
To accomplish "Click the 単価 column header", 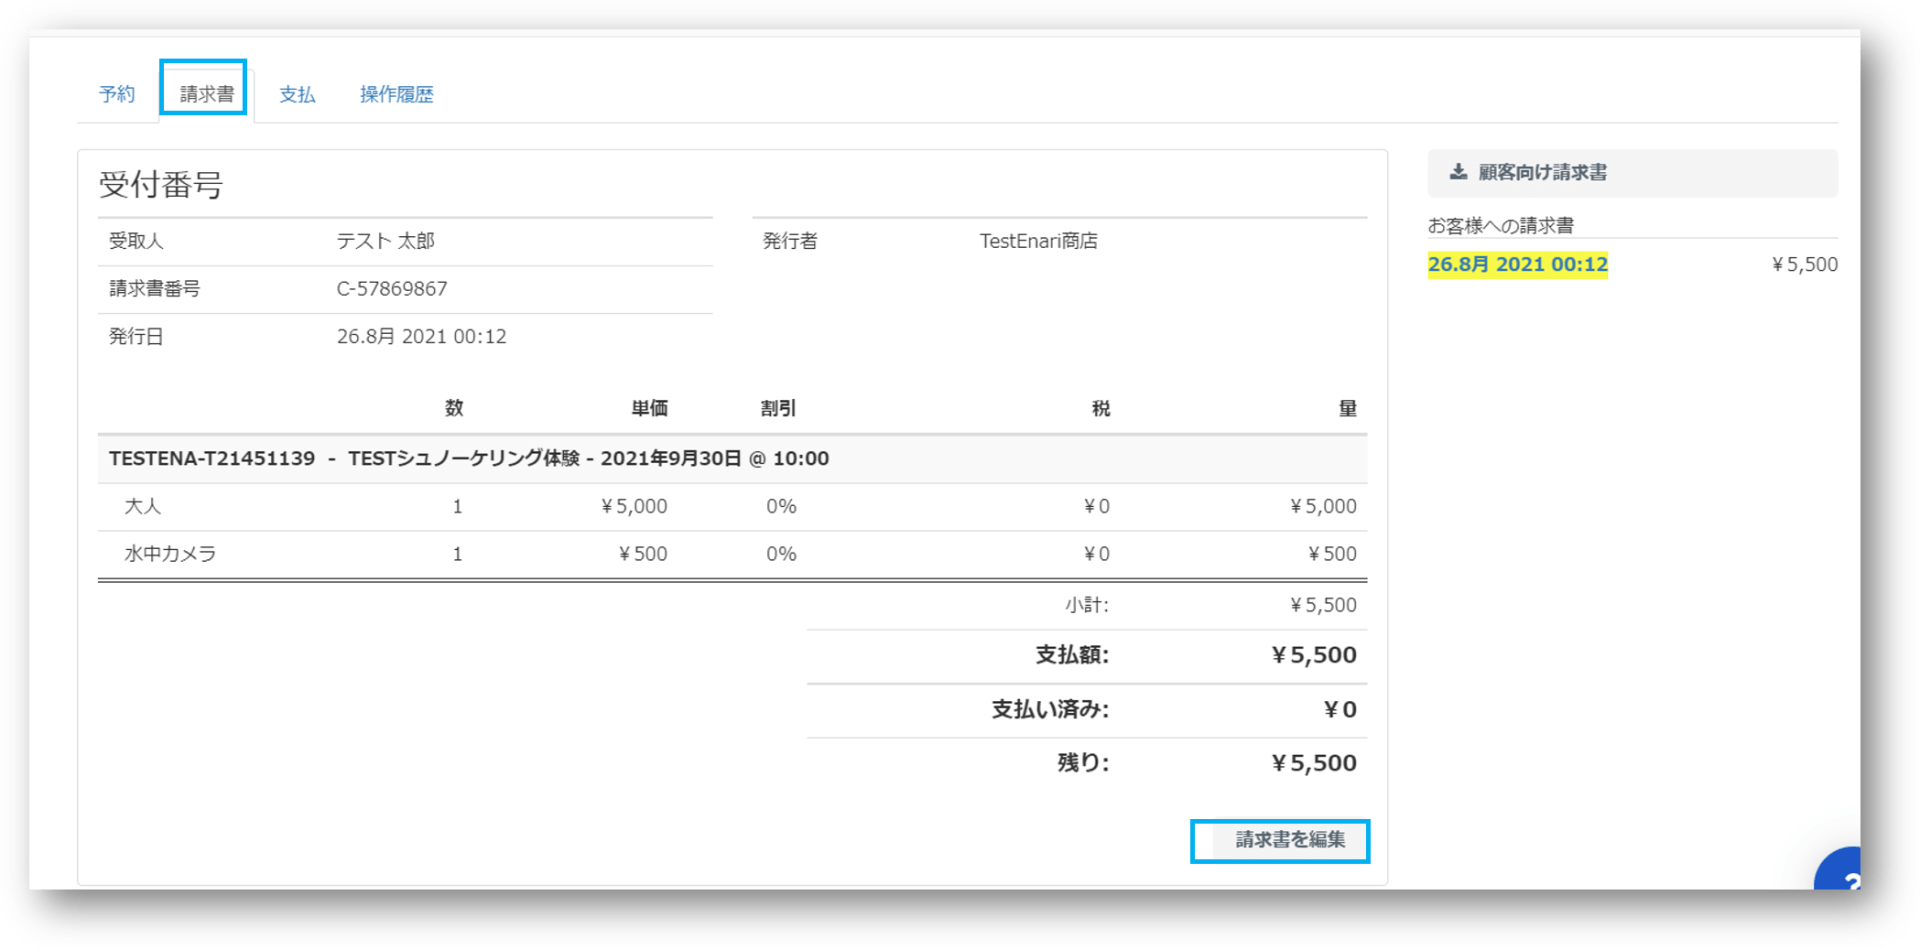I will click(649, 408).
